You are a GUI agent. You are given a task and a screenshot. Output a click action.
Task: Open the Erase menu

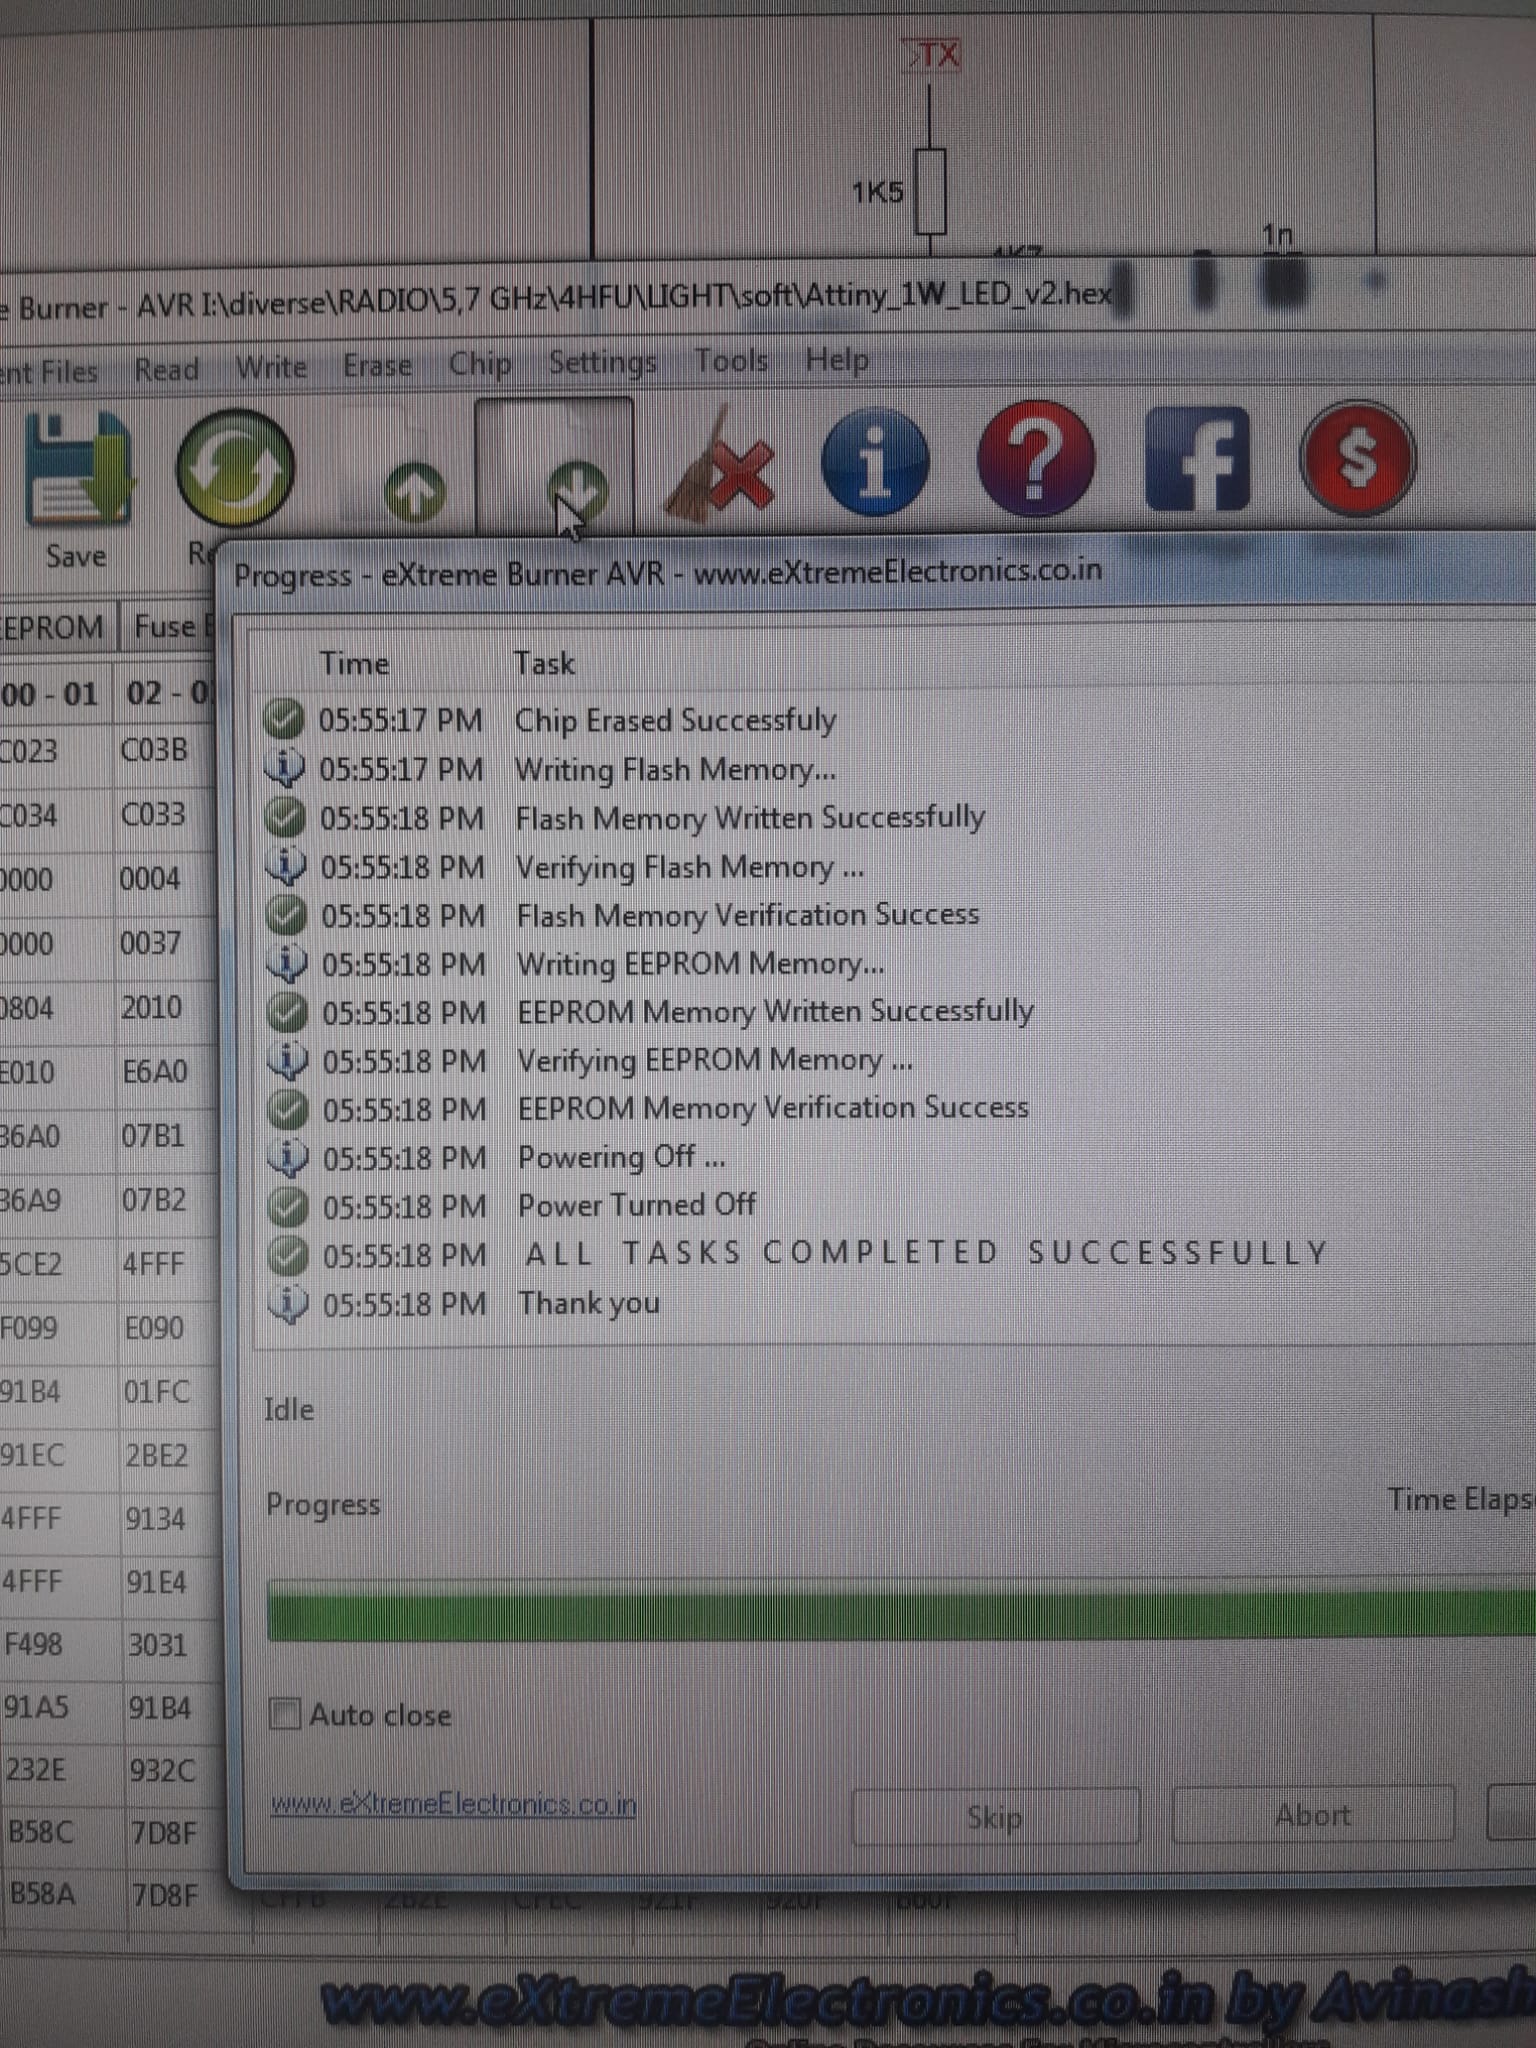[377, 365]
